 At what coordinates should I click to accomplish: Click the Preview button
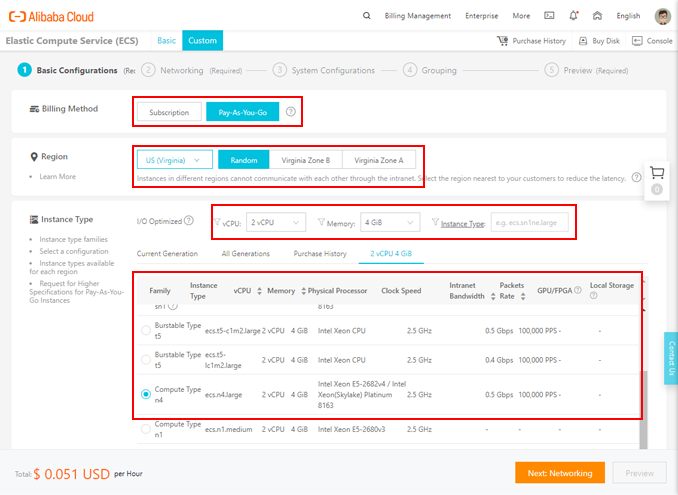tap(640, 473)
